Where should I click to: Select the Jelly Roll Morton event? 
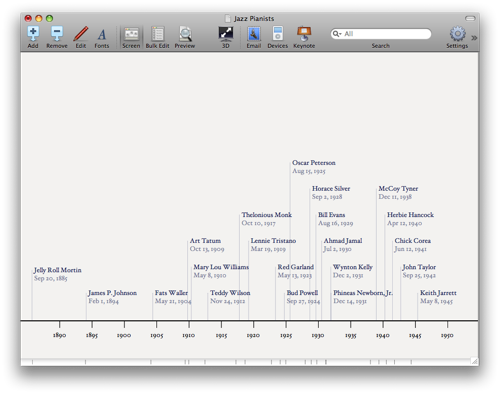pyautogui.click(x=57, y=274)
